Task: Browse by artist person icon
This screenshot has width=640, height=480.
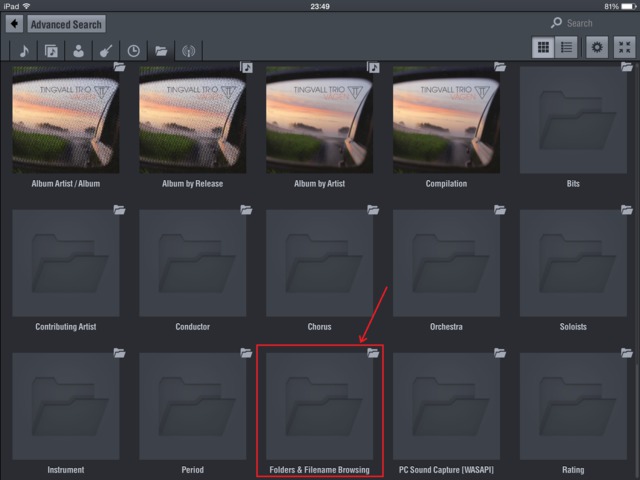Action: click(x=78, y=50)
